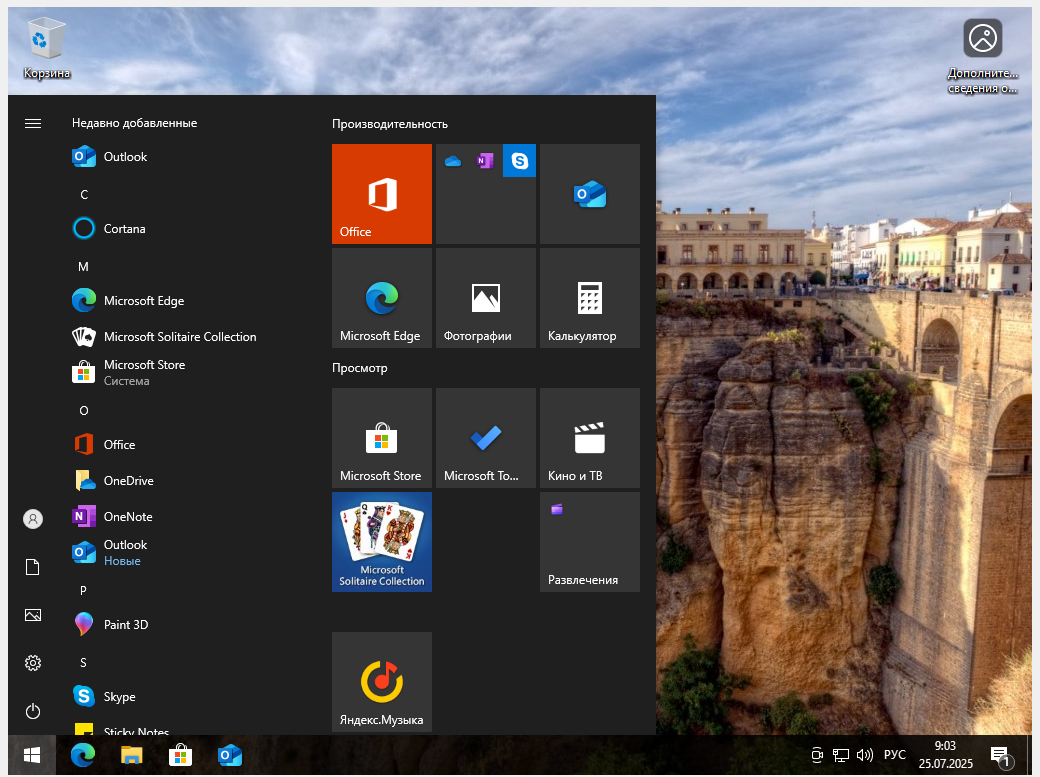1040x777 pixels.
Task: Switch input language via РУС indicator
Action: (894, 755)
